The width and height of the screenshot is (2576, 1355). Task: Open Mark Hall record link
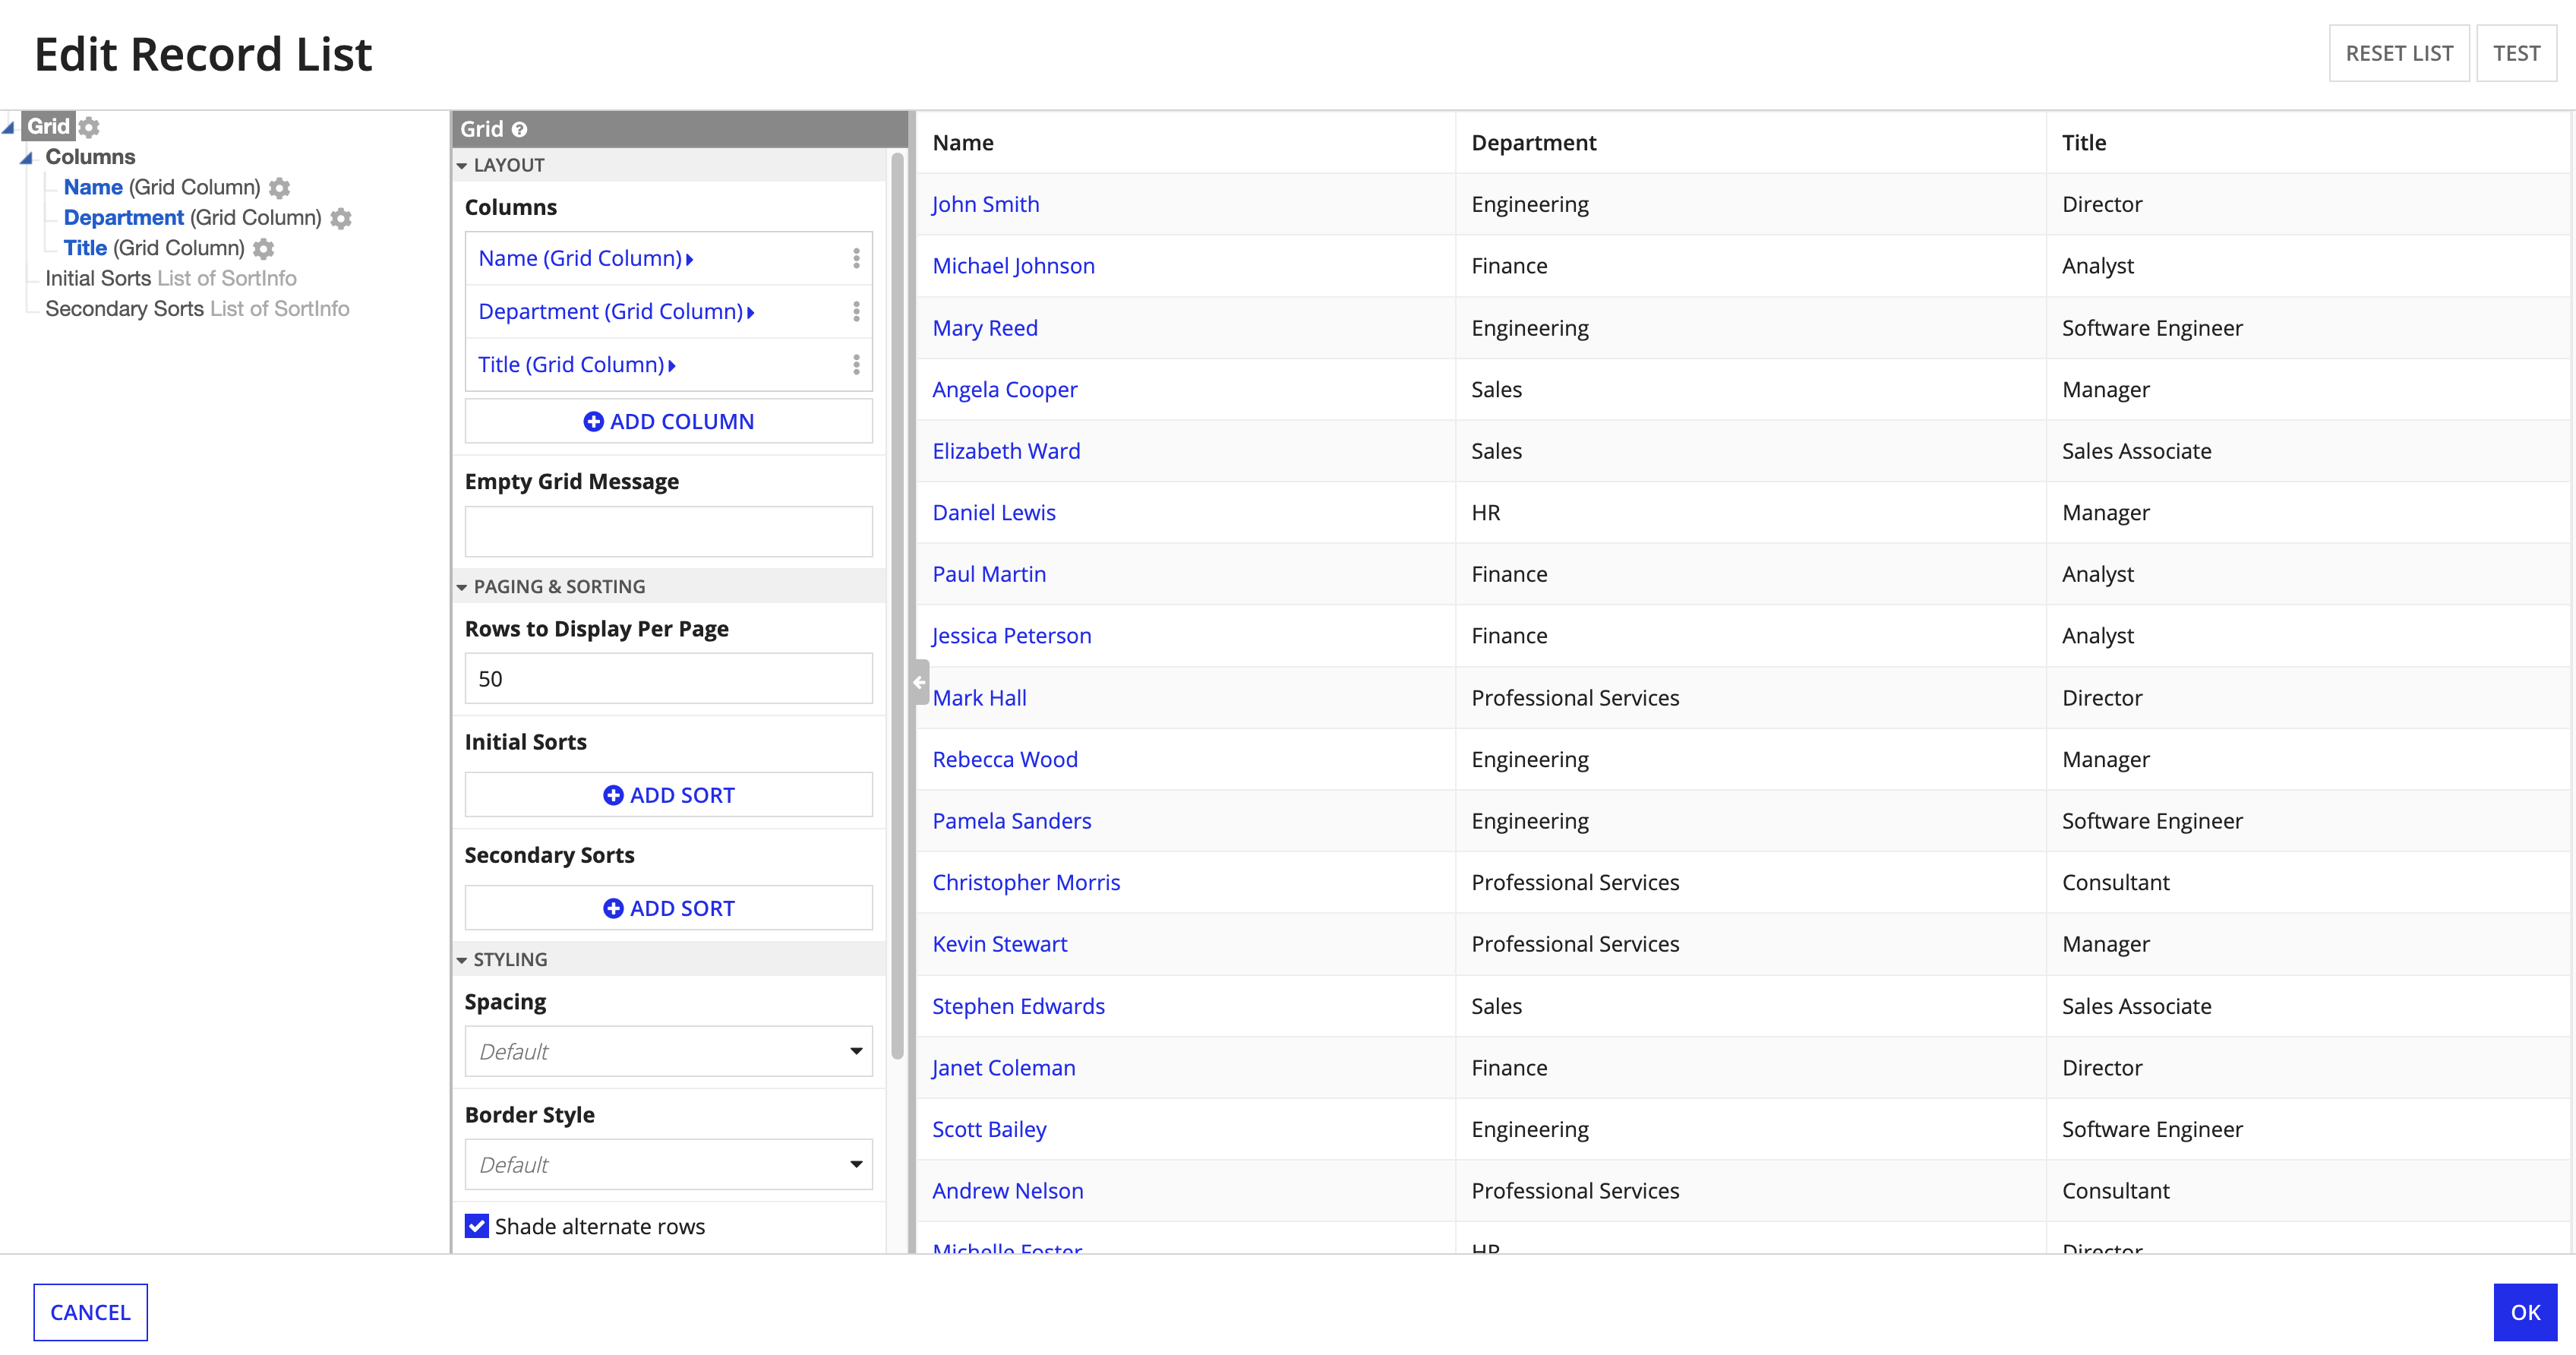[x=980, y=698]
